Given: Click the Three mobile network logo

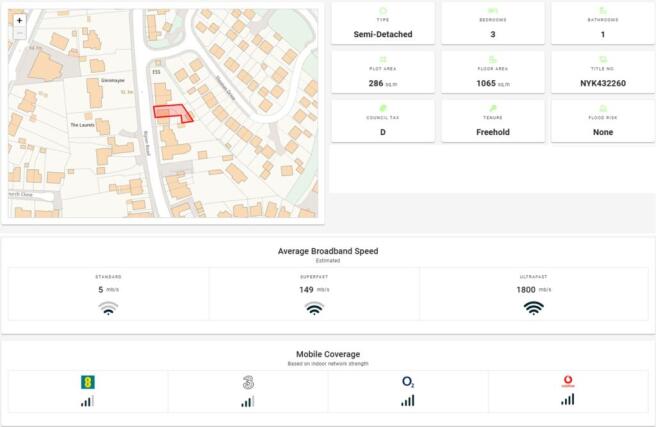Looking at the screenshot, I should 248,382.
